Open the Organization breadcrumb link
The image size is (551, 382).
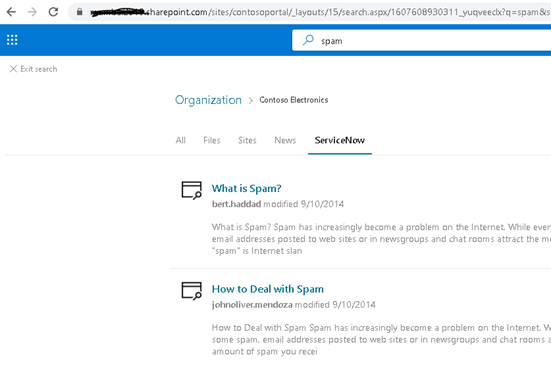208,100
